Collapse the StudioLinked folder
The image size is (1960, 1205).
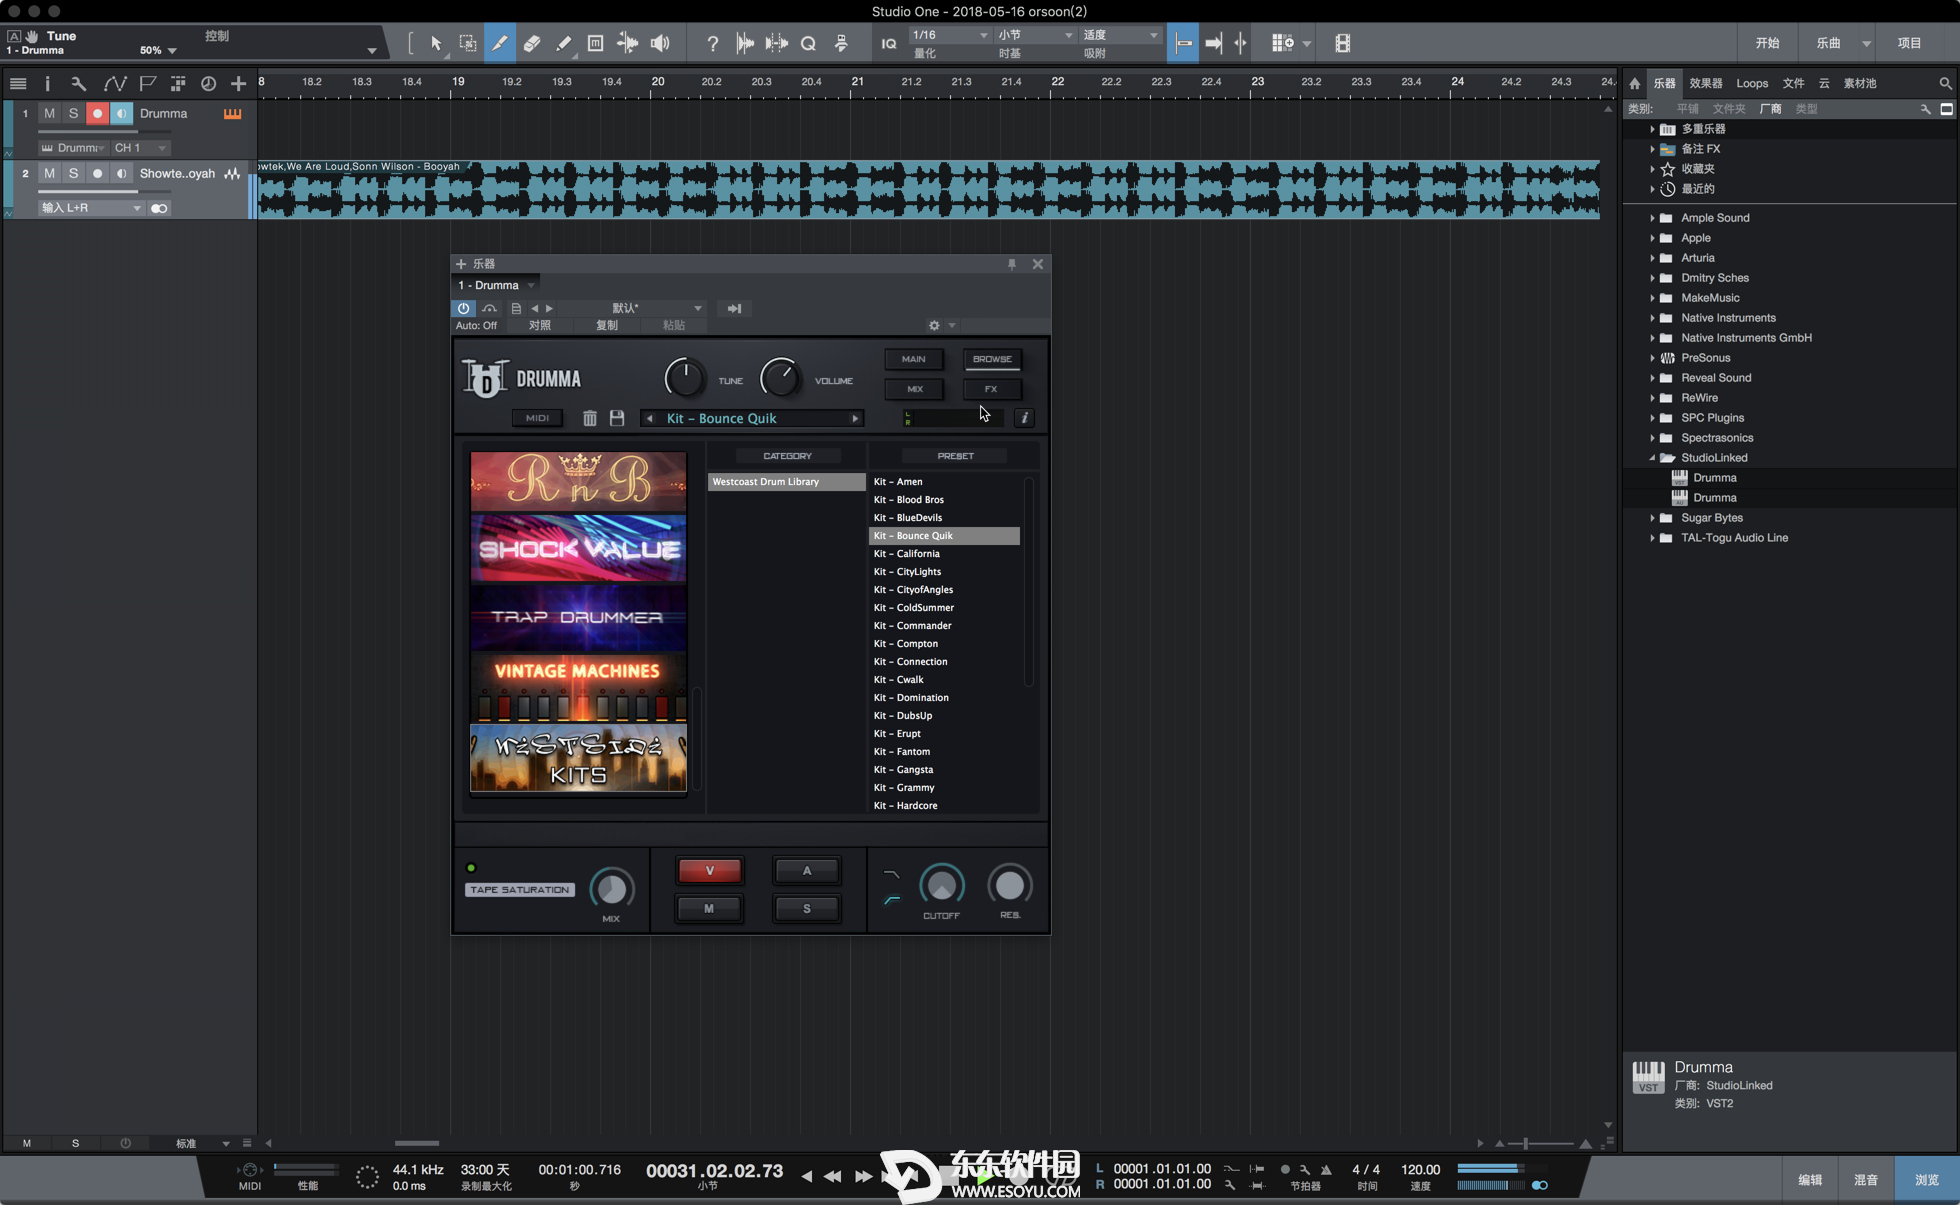pos(1651,457)
